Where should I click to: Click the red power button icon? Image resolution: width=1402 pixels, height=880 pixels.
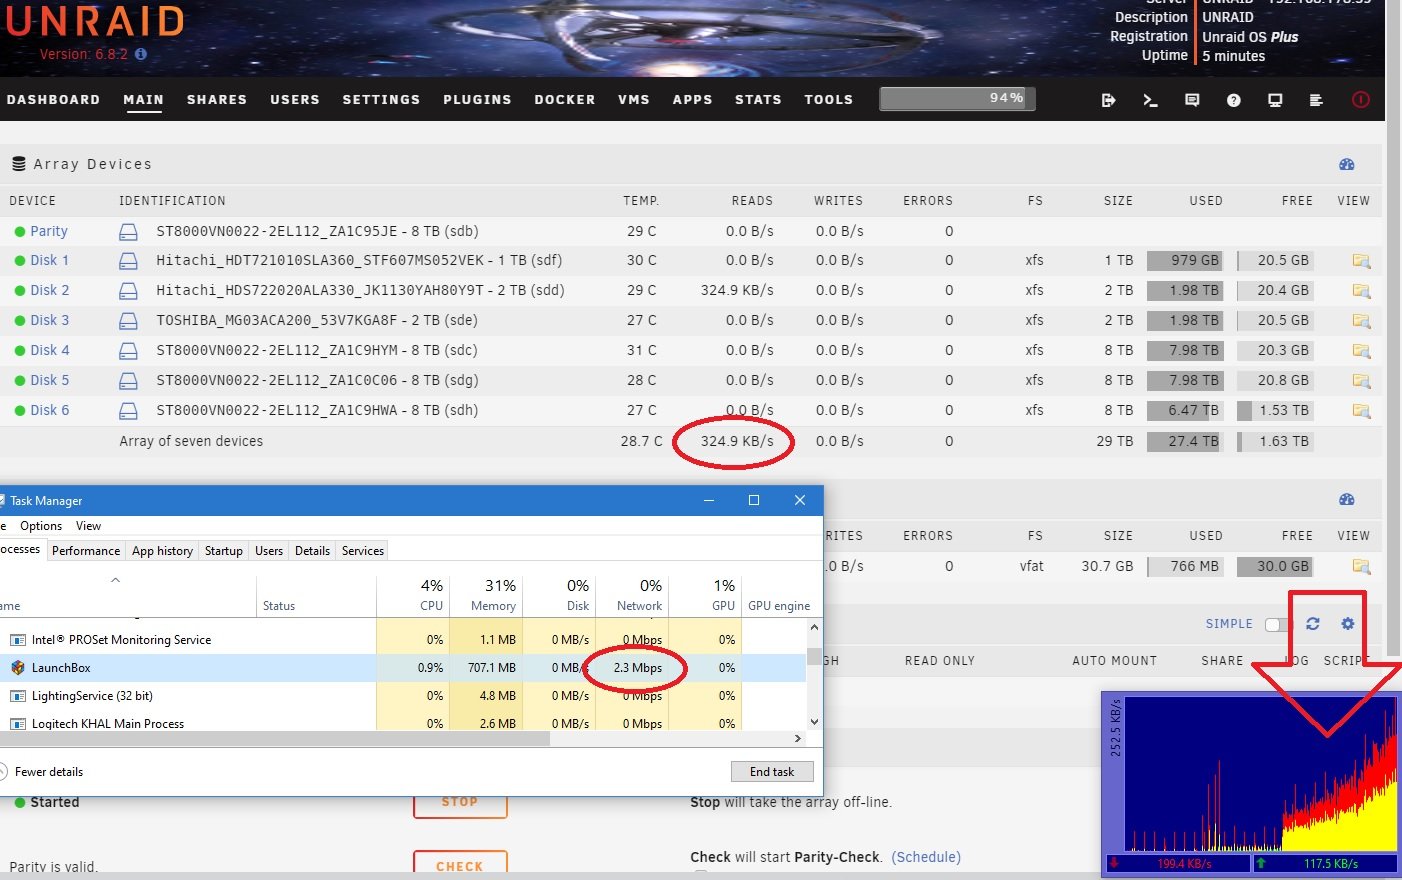1360,100
